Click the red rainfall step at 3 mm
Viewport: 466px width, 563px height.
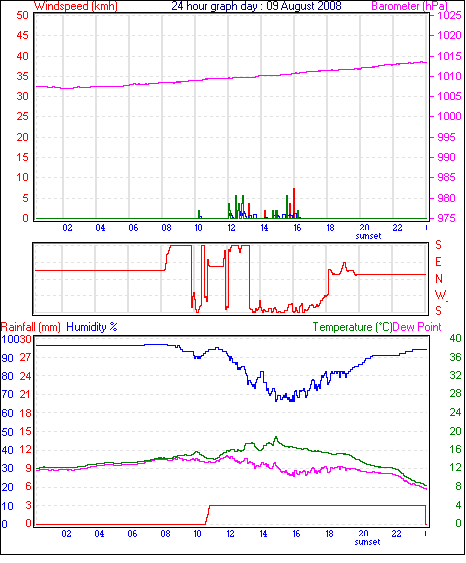pyautogui.click(x=317, y=506)
